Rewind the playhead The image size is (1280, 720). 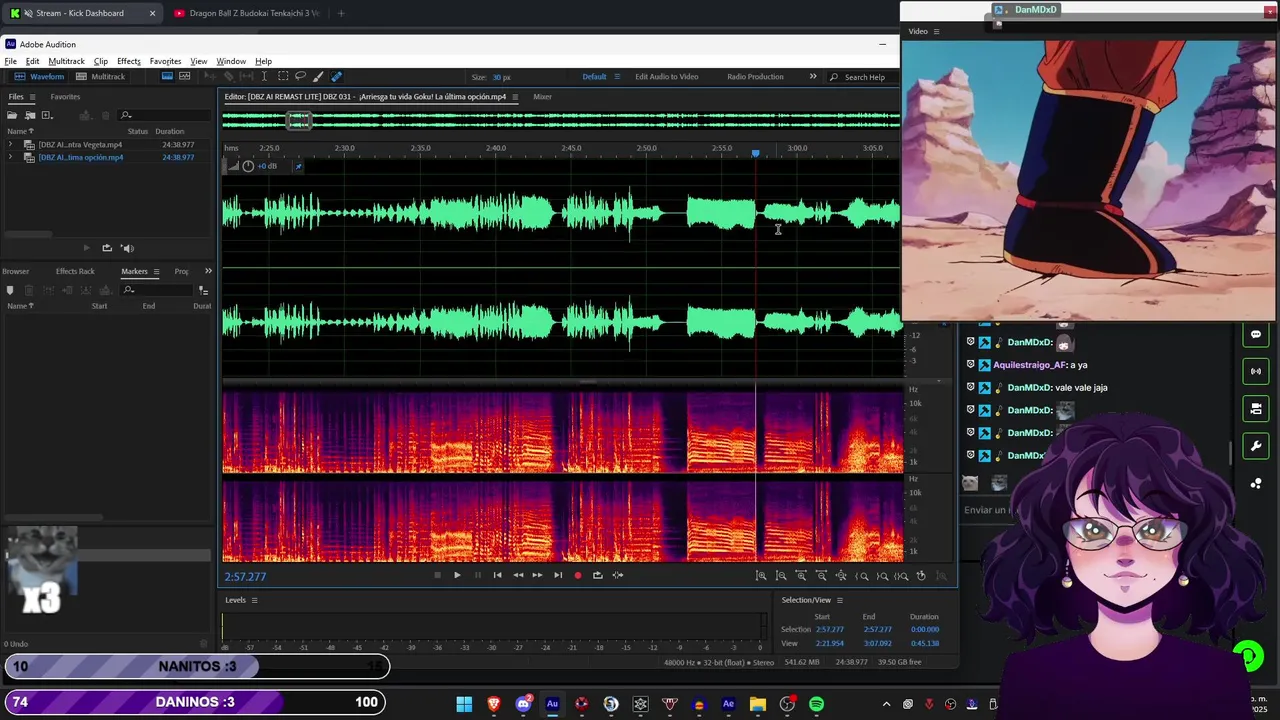click(517, 575)
